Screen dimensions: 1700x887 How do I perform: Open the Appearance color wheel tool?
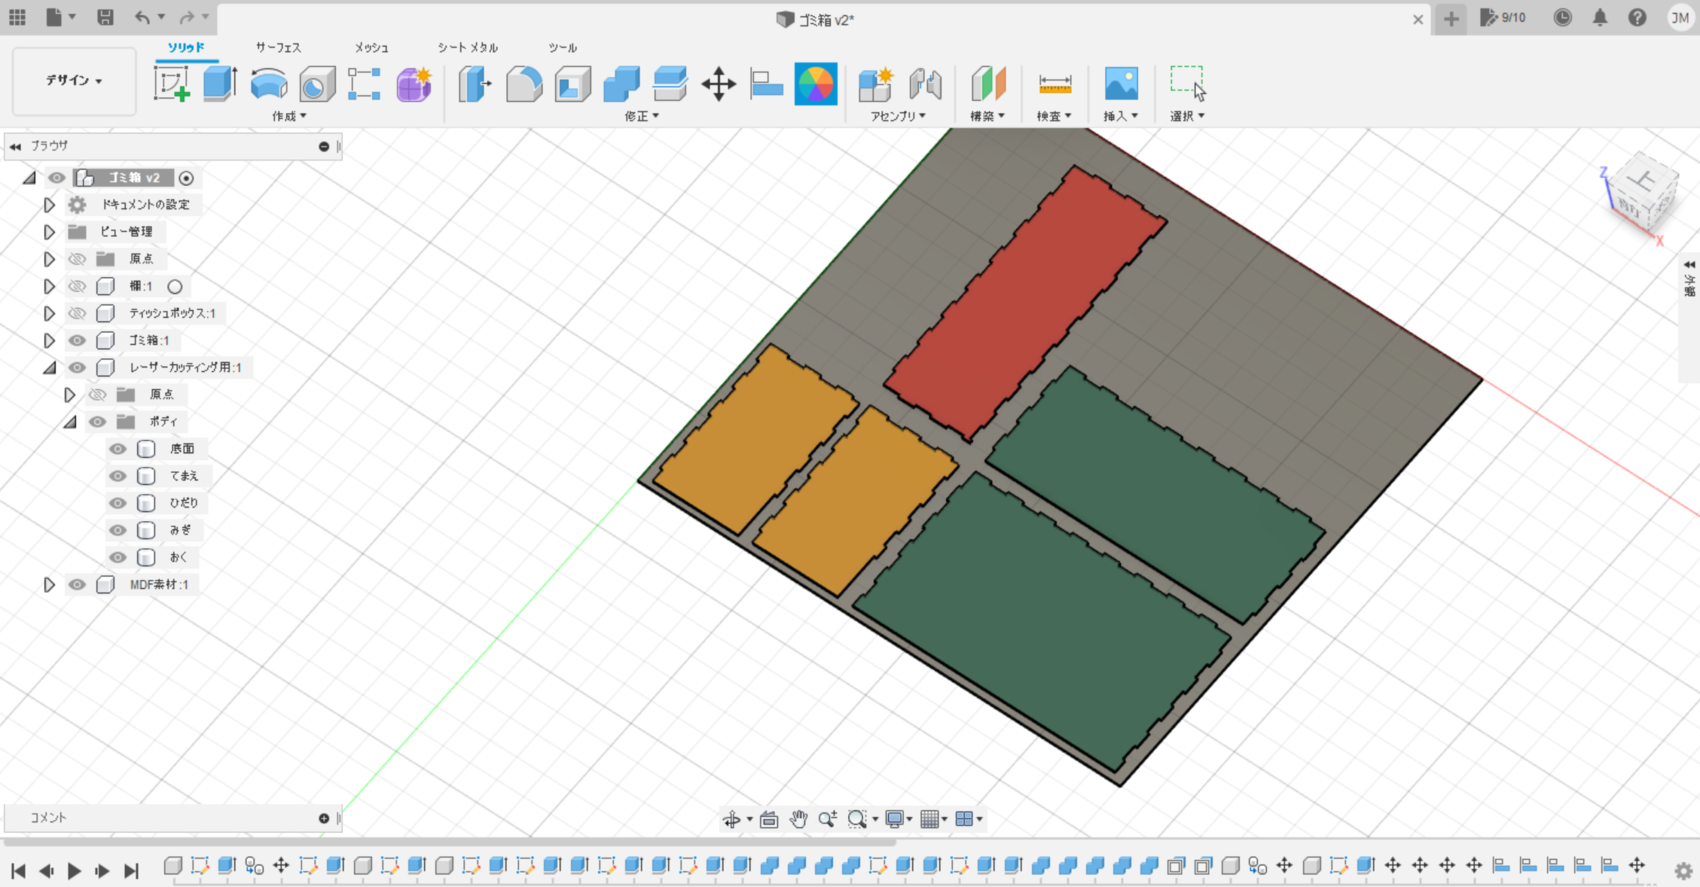pos(815,84)
